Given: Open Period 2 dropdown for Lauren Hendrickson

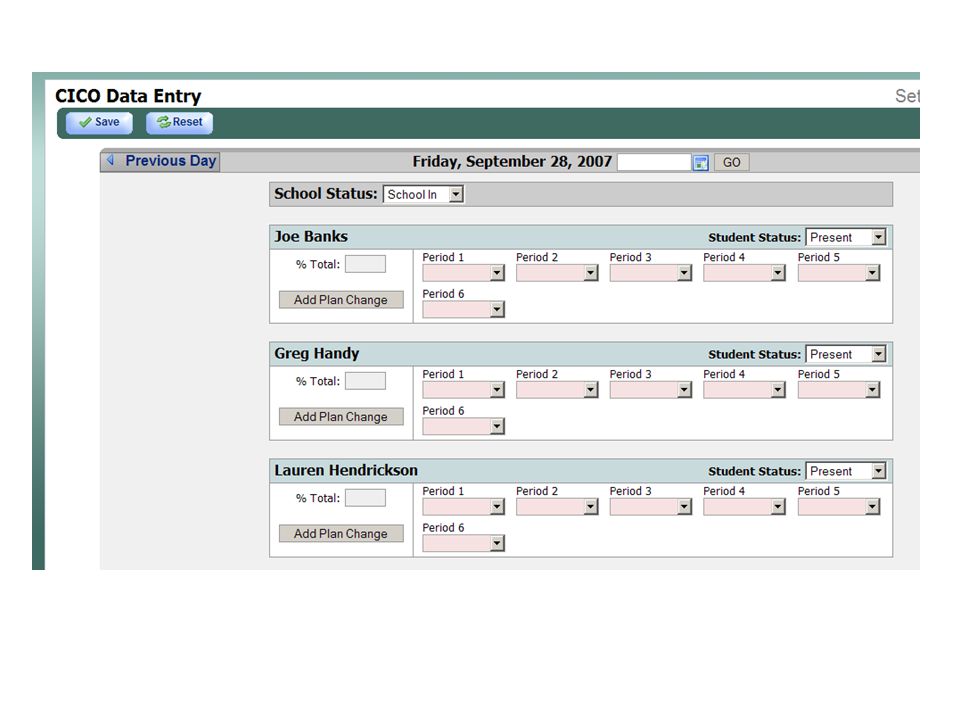Looking at the screenshot, I should [557, 507].
